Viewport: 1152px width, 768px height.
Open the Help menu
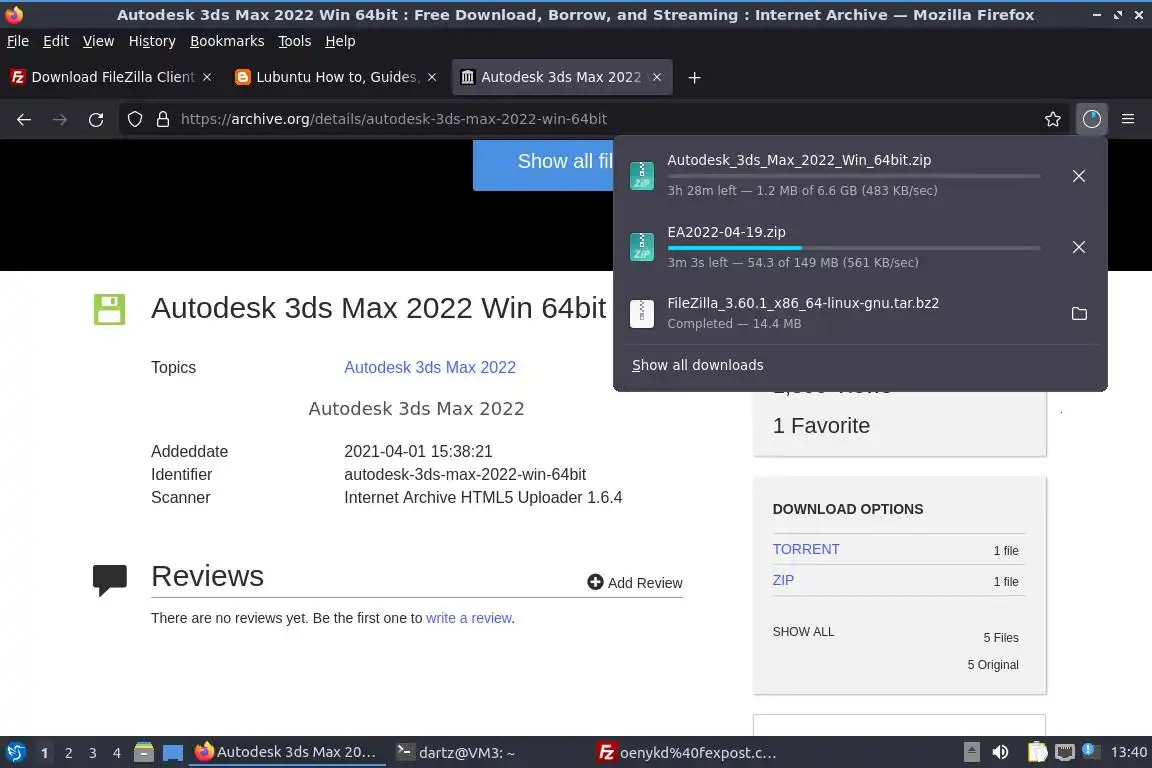[340, 41]
